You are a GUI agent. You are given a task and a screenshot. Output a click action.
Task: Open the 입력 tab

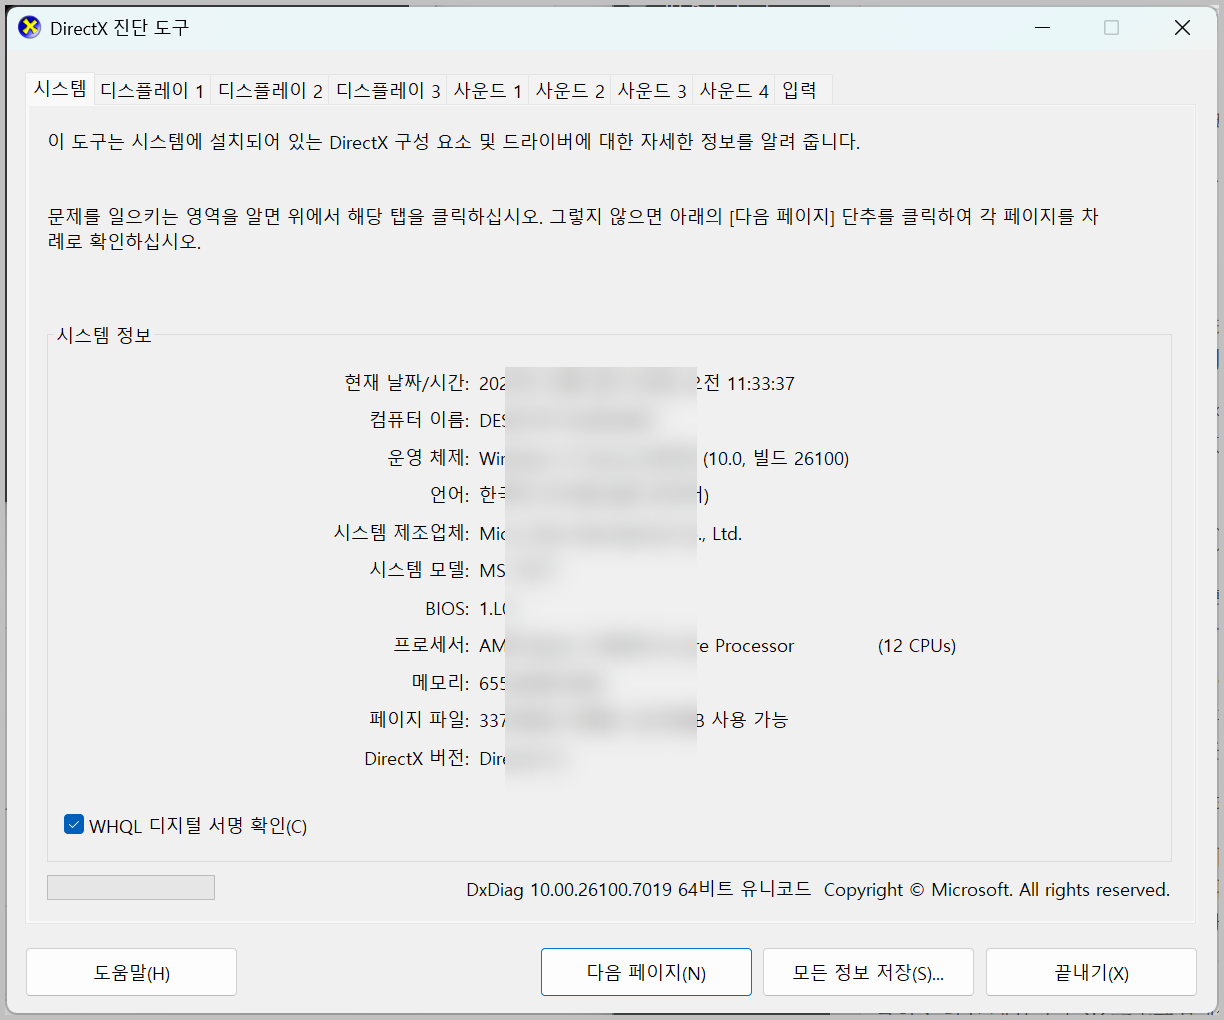[x=799, y=91]
